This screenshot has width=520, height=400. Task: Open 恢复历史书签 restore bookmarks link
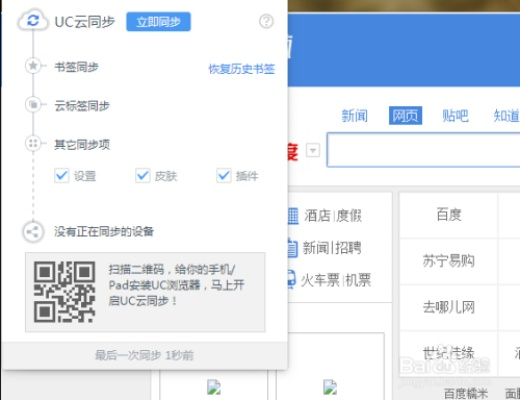coord(242,69)
